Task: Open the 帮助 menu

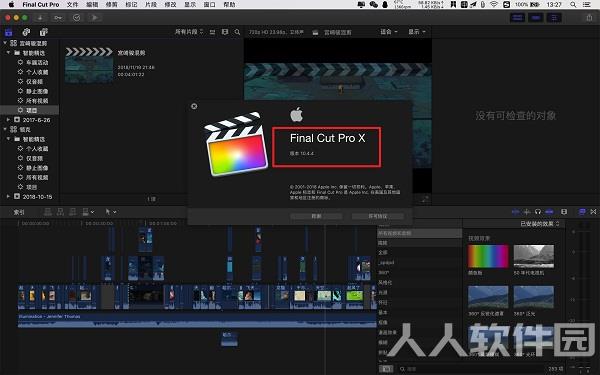Action: point(229,5)
